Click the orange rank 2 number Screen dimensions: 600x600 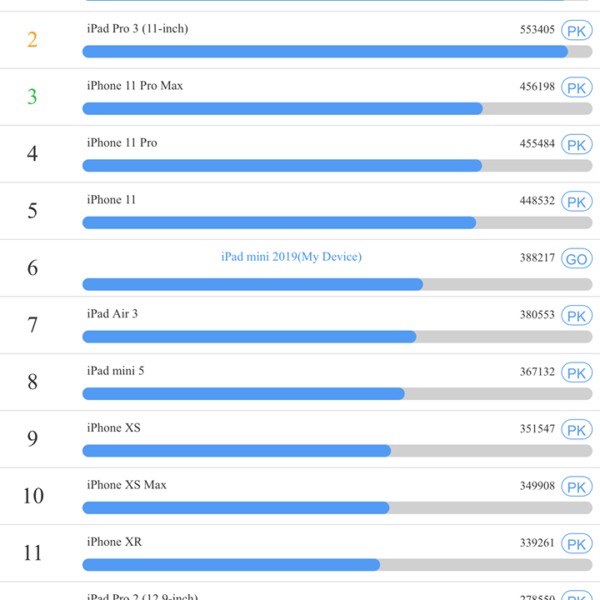[x=33, y=40]
